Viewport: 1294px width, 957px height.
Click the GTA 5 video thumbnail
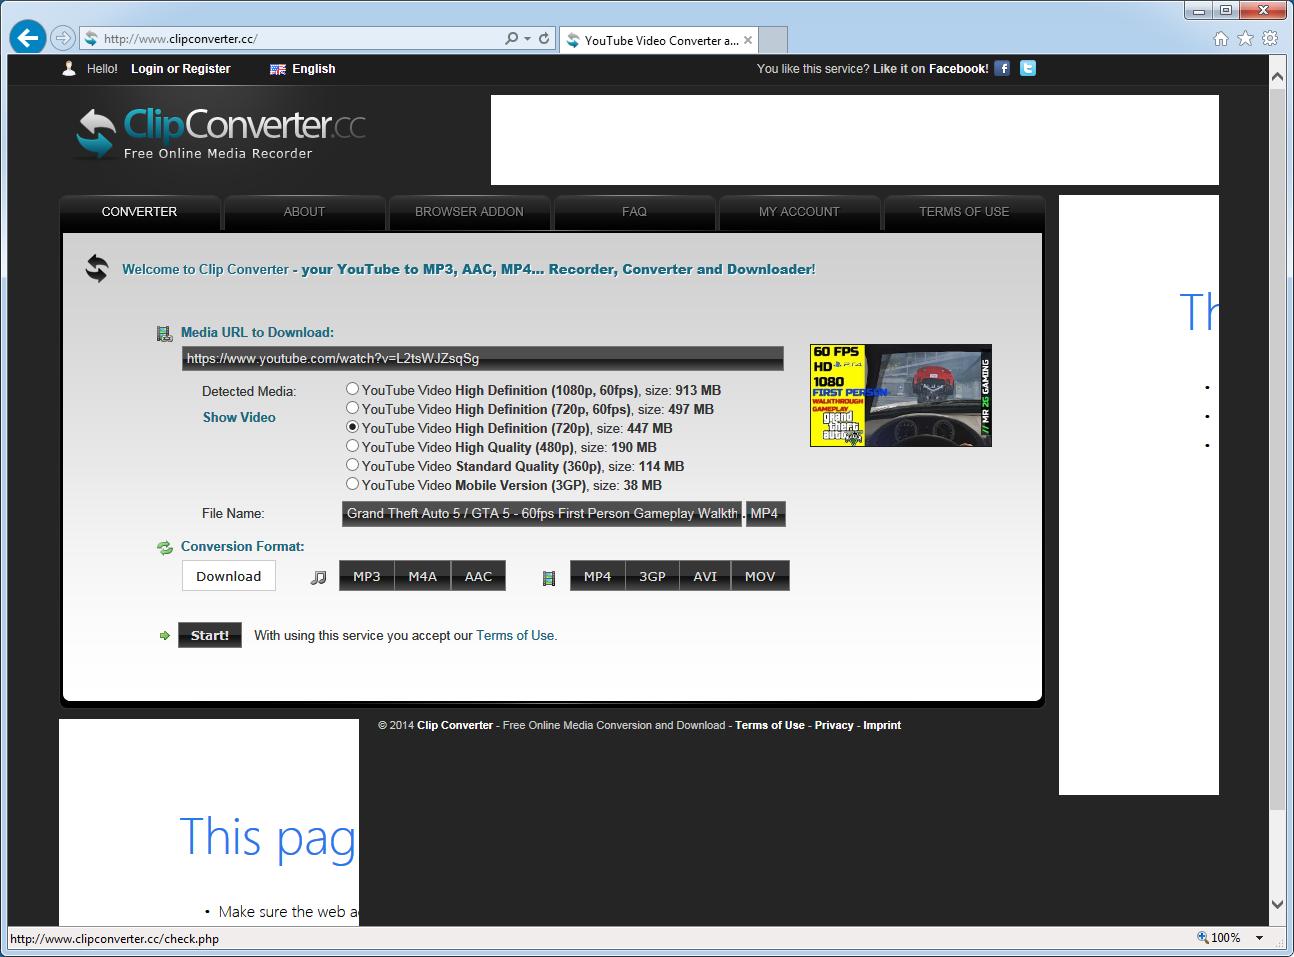(x=901, y=395)
